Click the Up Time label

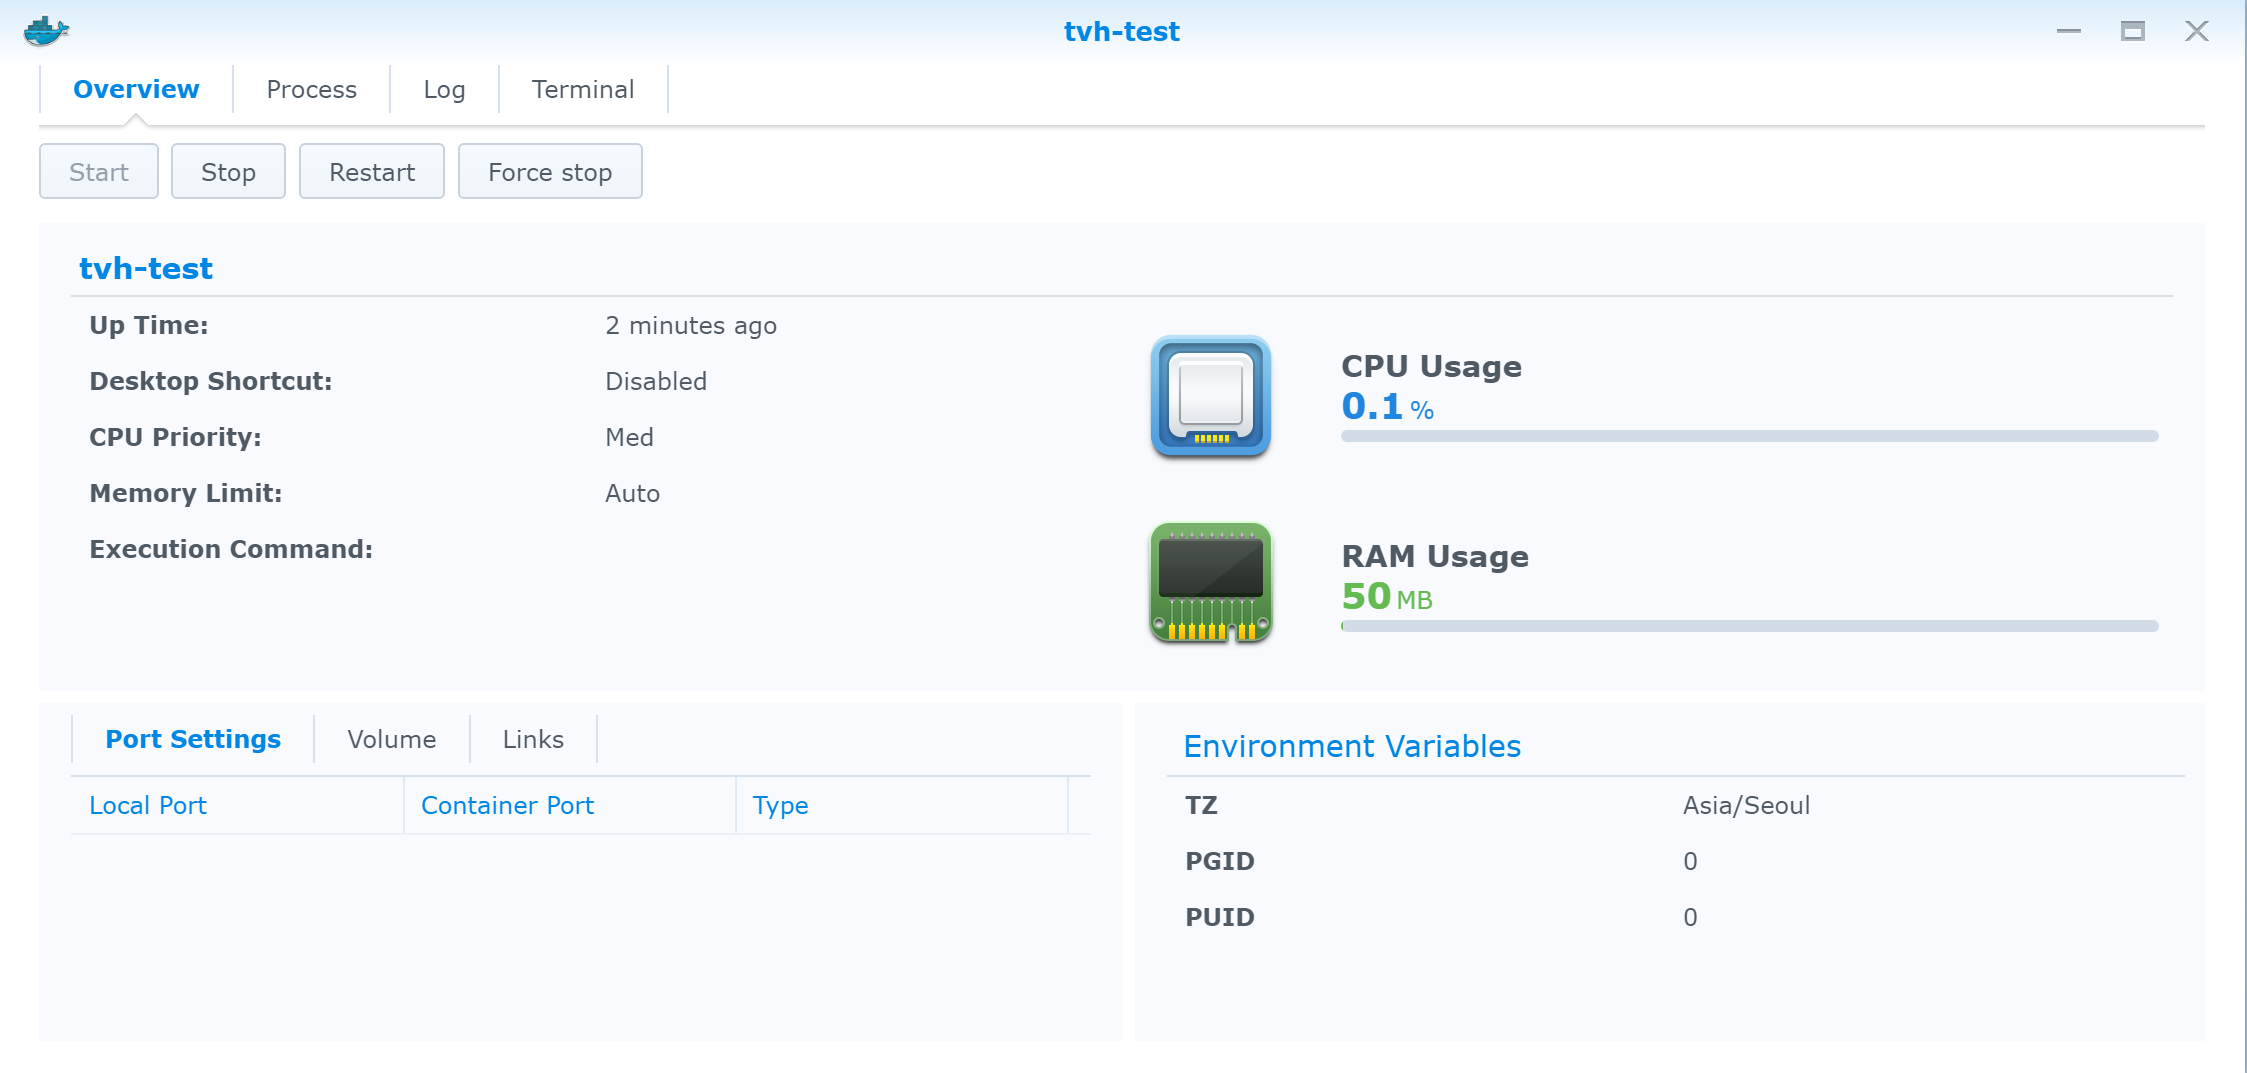(149, 325)
